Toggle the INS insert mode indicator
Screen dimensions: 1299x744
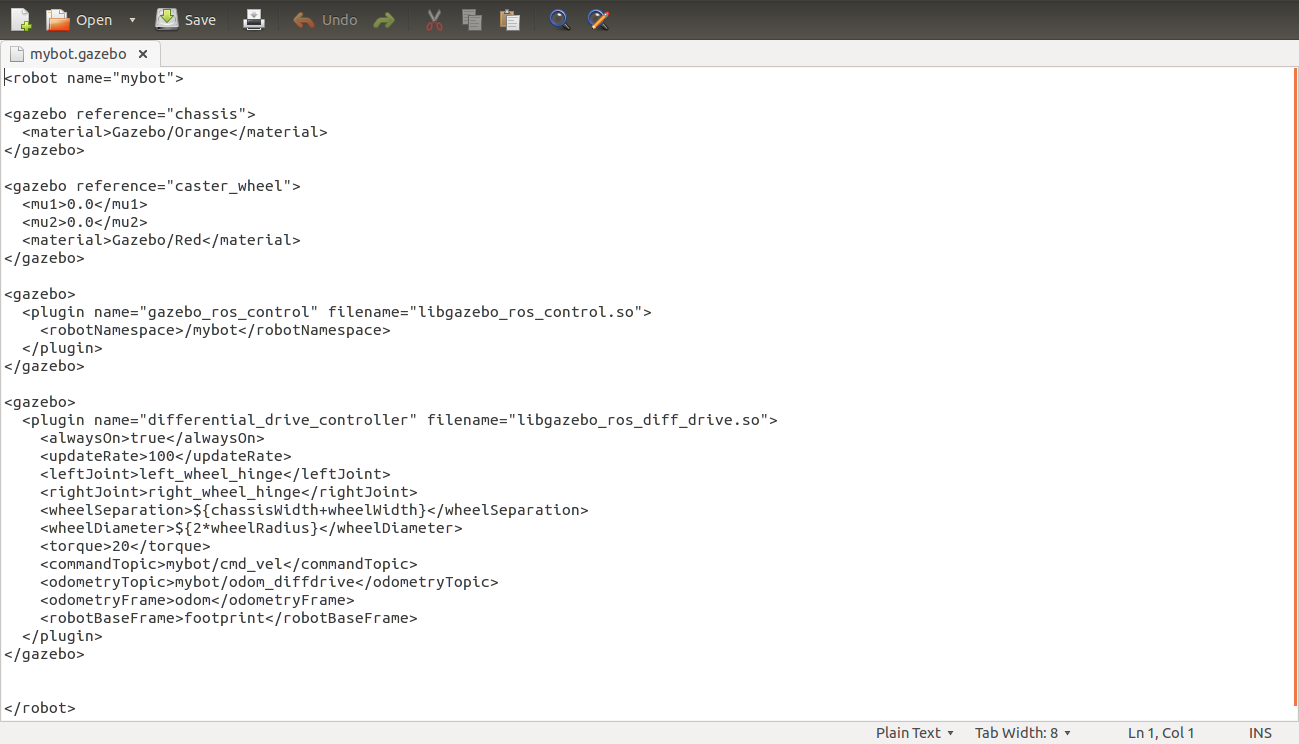point(1260,733)
